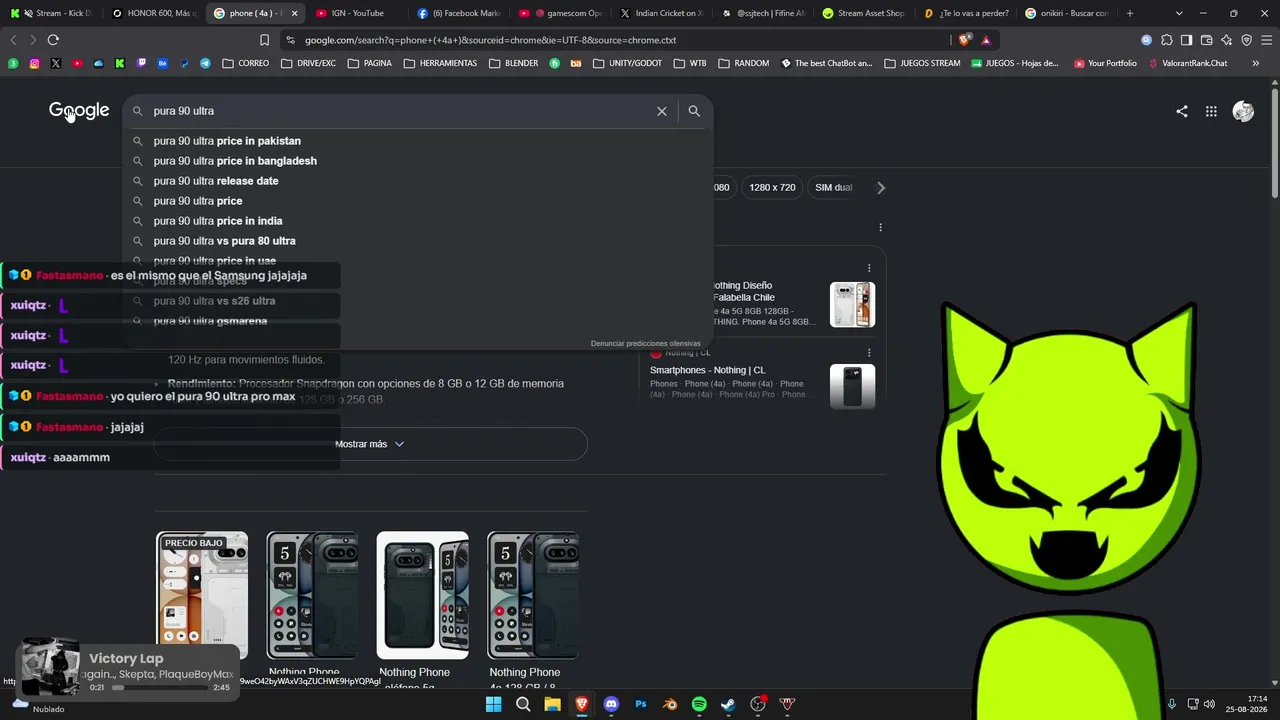Open File Explorer from the taskbar

(552, 704)
